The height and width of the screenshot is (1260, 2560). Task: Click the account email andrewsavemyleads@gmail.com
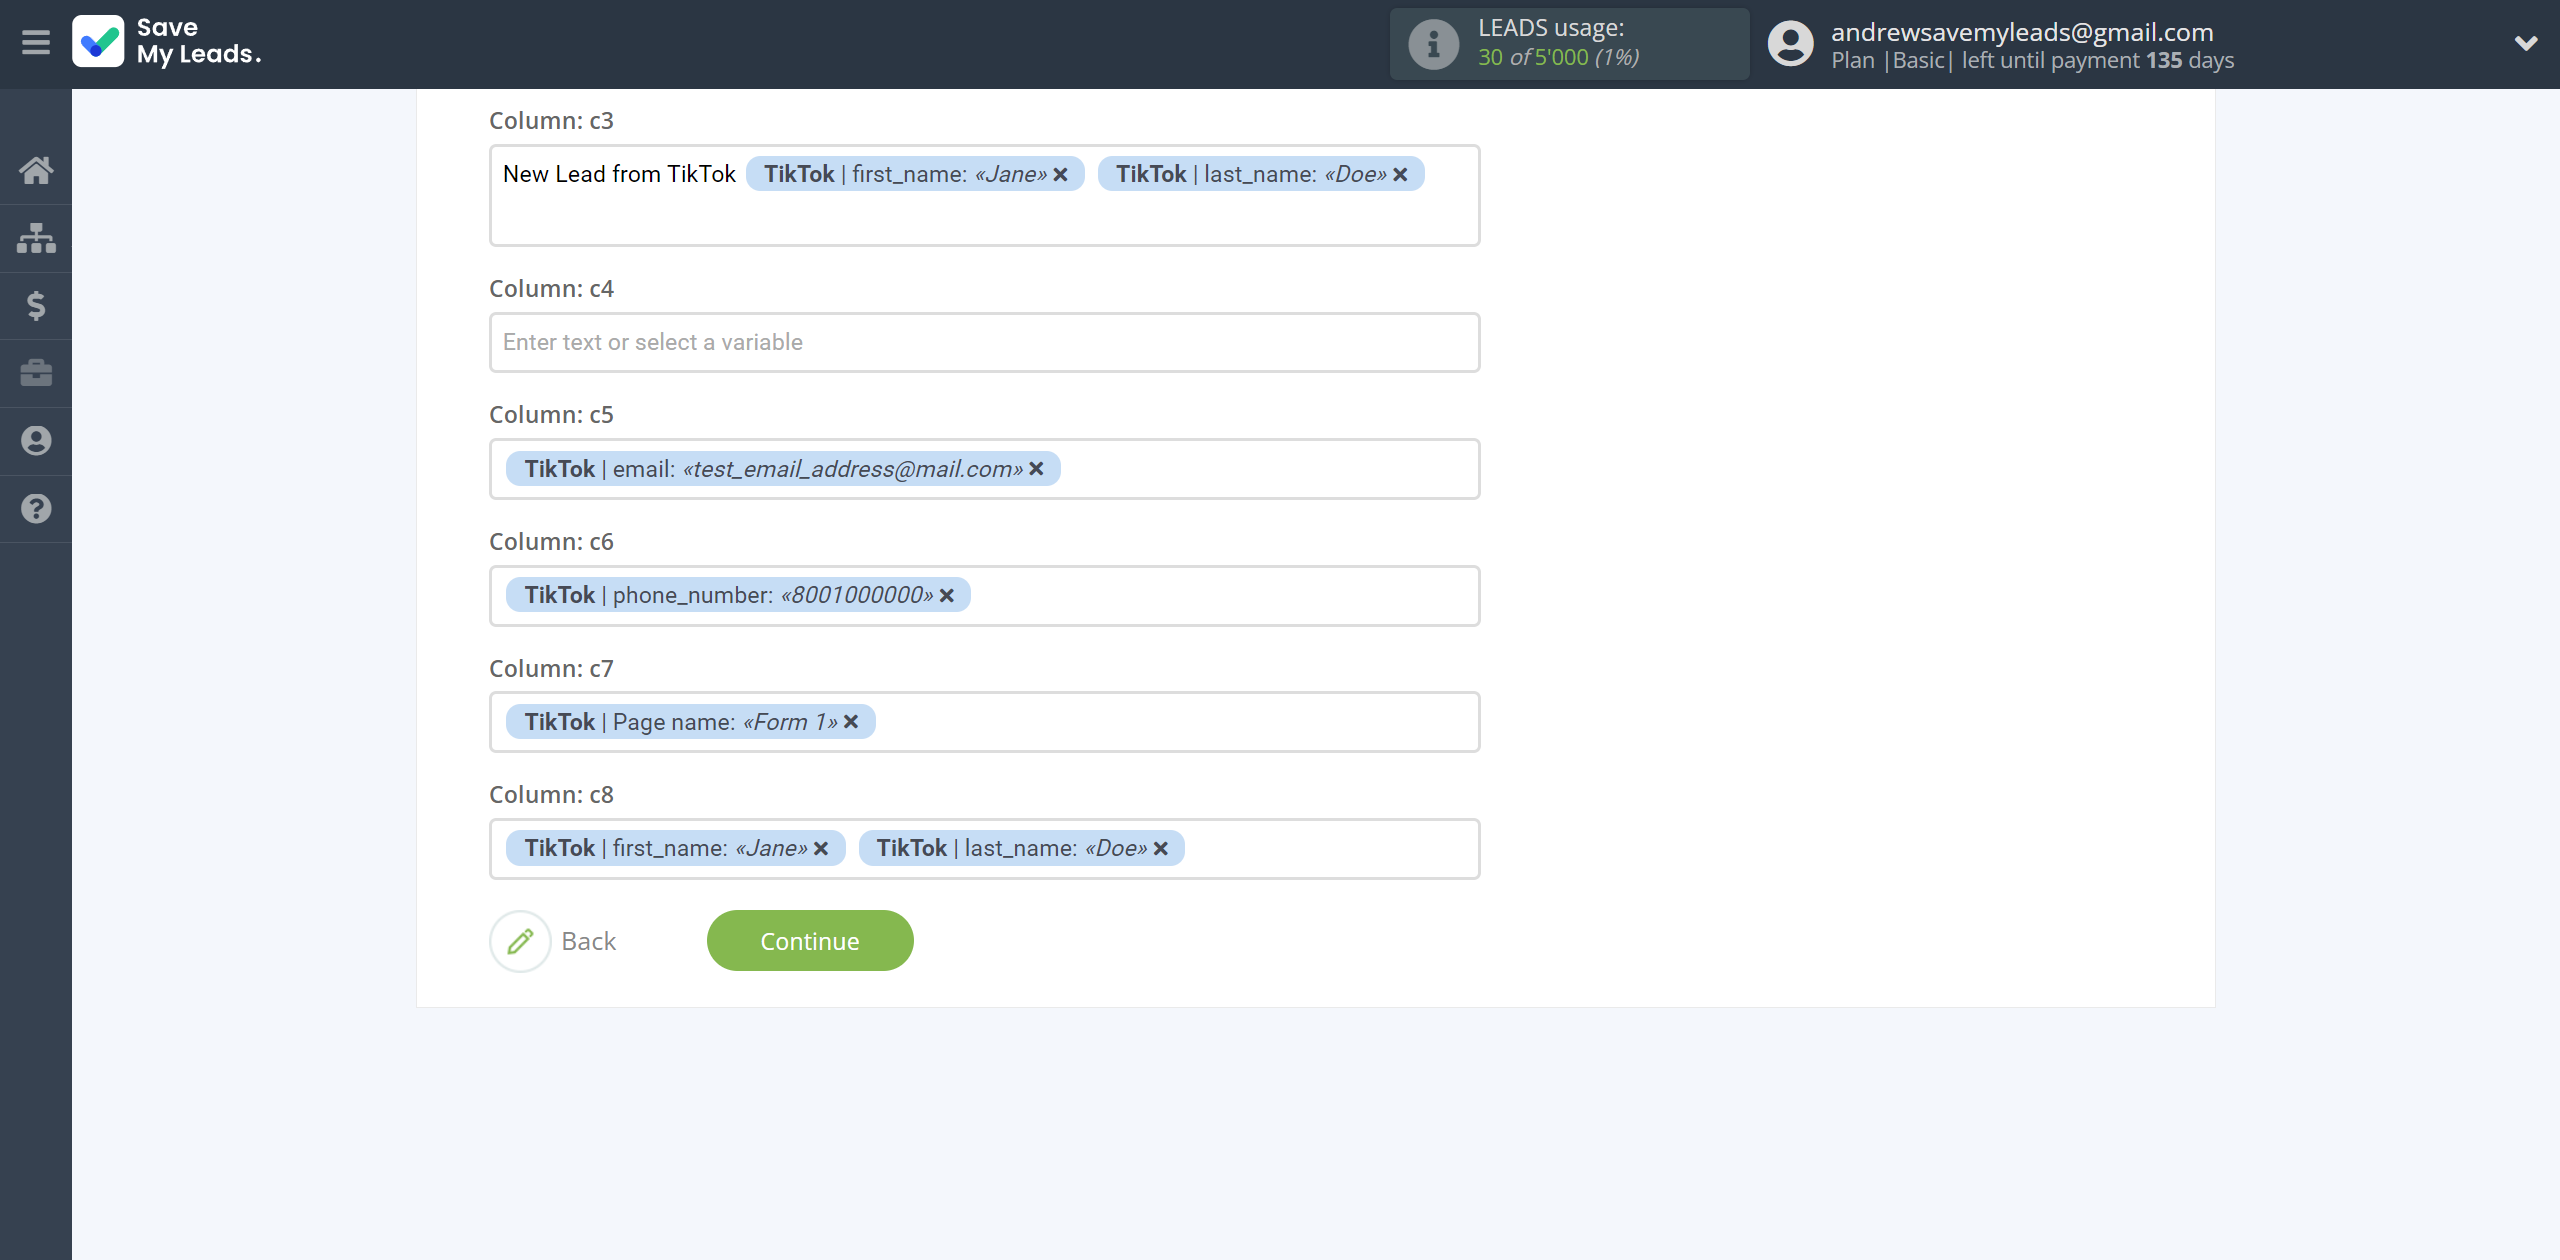click(x=2022, y=32)
